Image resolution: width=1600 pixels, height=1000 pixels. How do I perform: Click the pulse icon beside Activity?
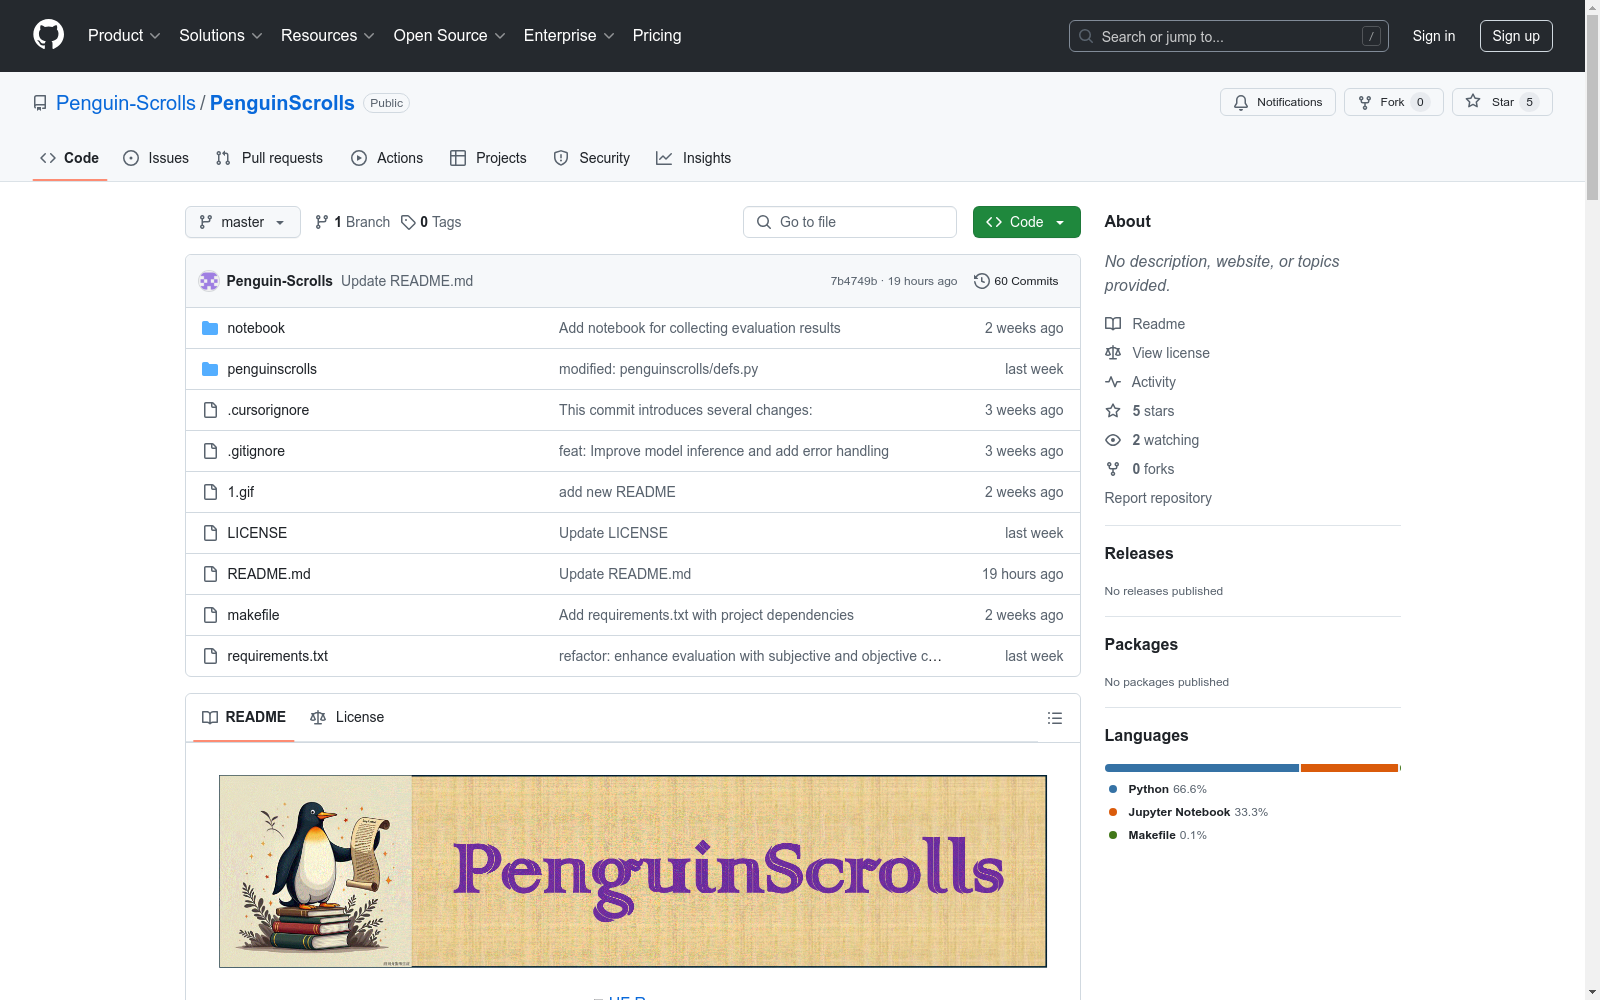coord(1113,382)
